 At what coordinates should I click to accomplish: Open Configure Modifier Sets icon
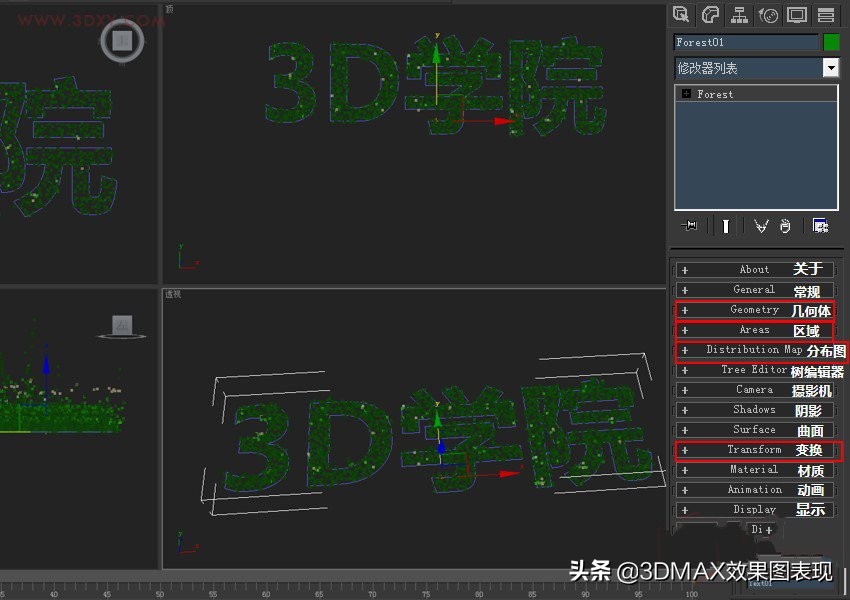click(822, 226)
